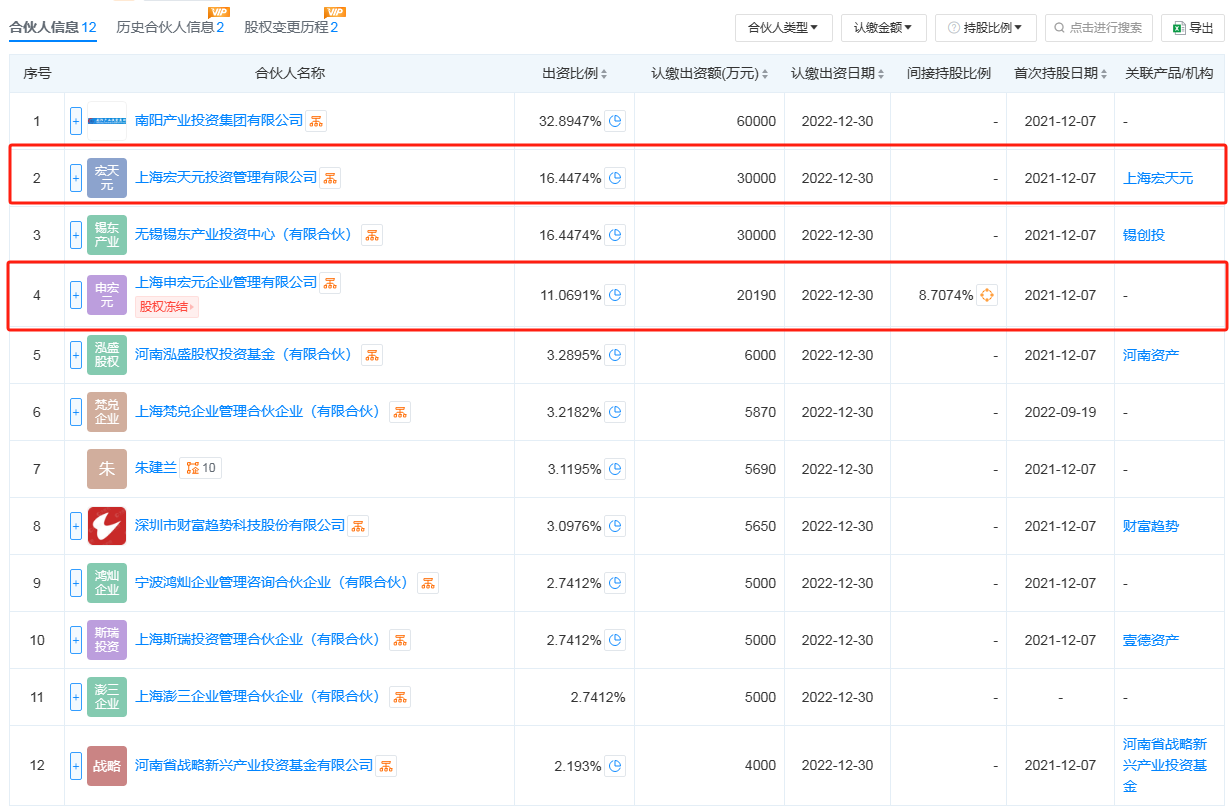Click pie chart icon beside 32.8947% ratio
This screenshot has height=810, width=1231.
click(x=615, y=121)
